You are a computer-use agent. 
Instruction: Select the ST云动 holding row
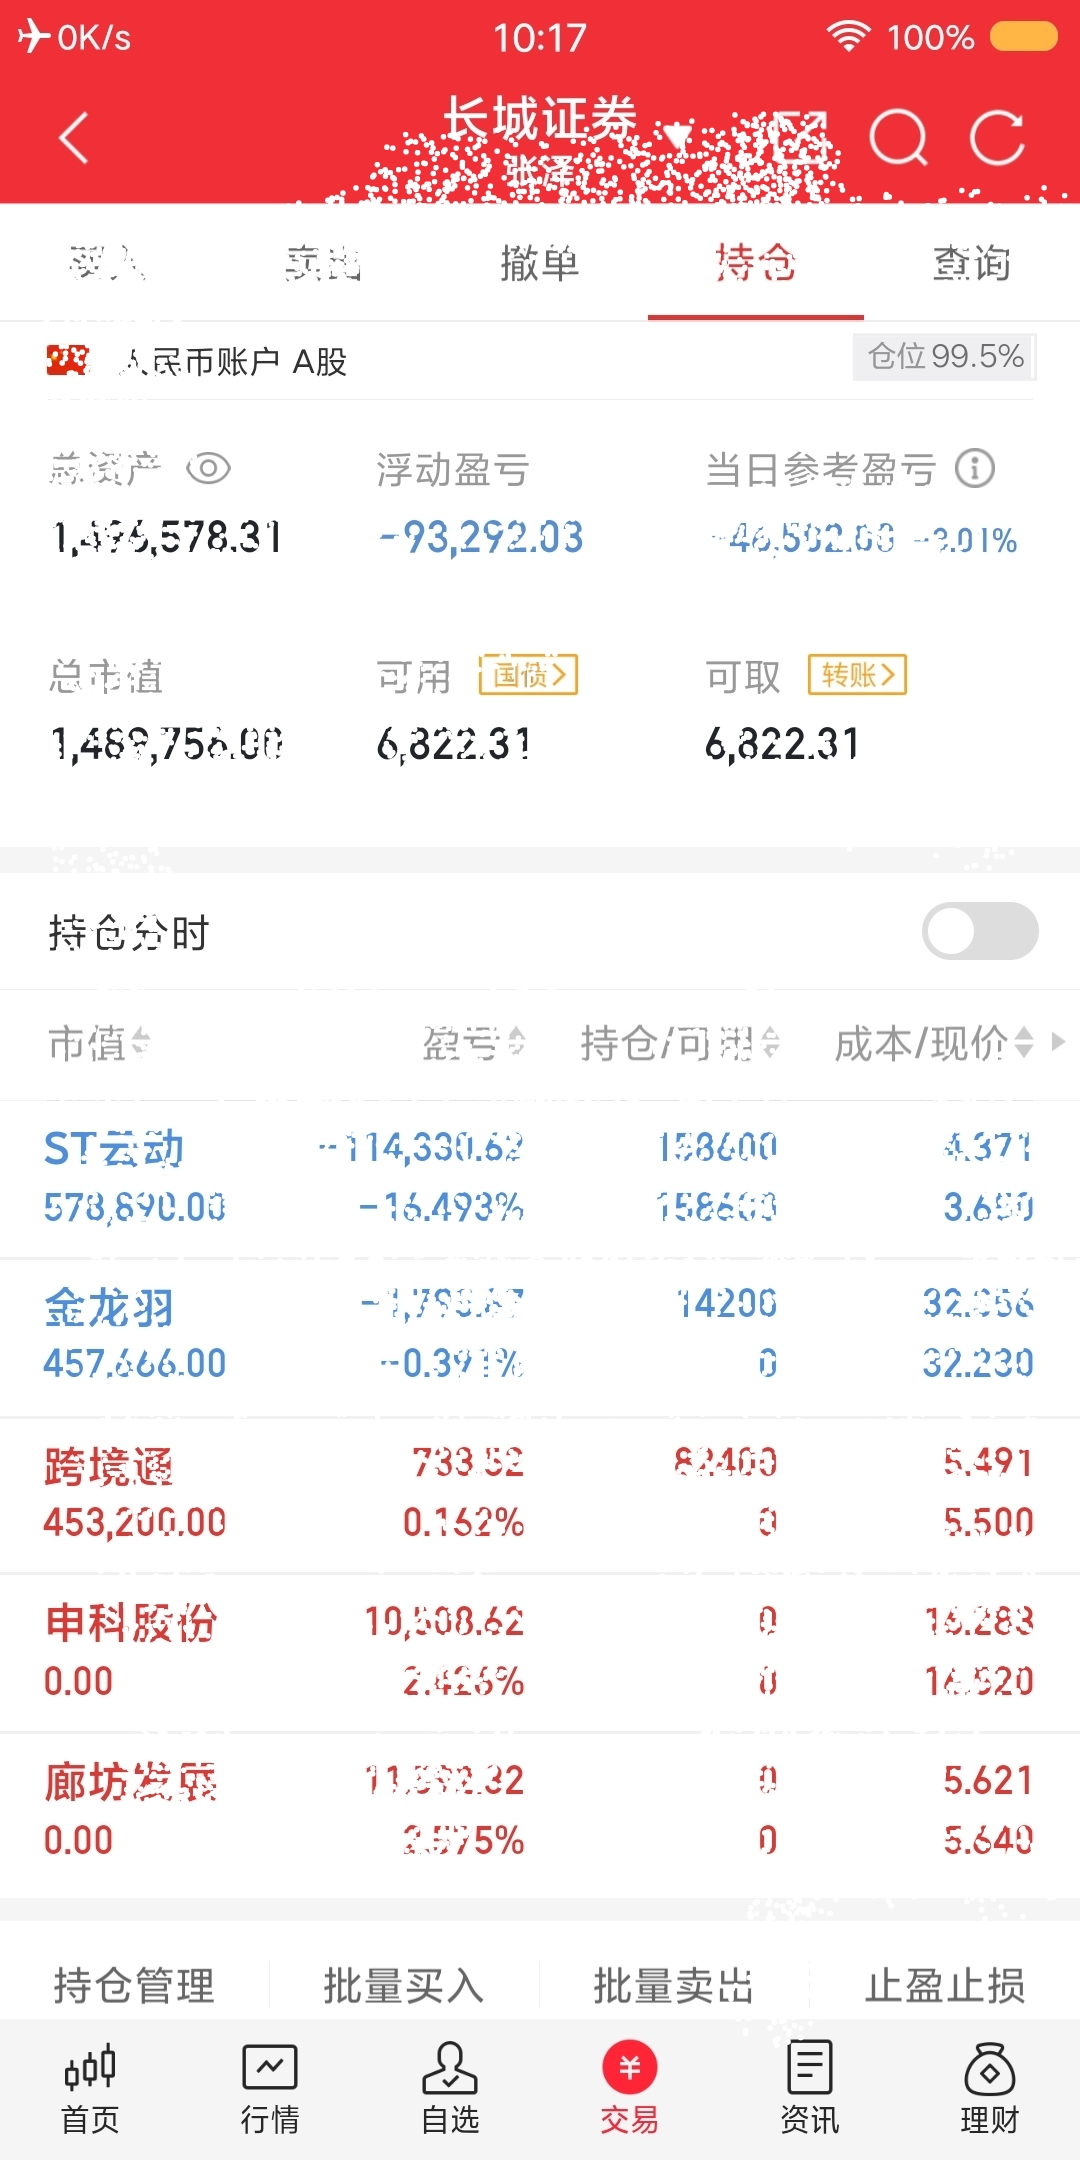click(x=540, y=1178)
